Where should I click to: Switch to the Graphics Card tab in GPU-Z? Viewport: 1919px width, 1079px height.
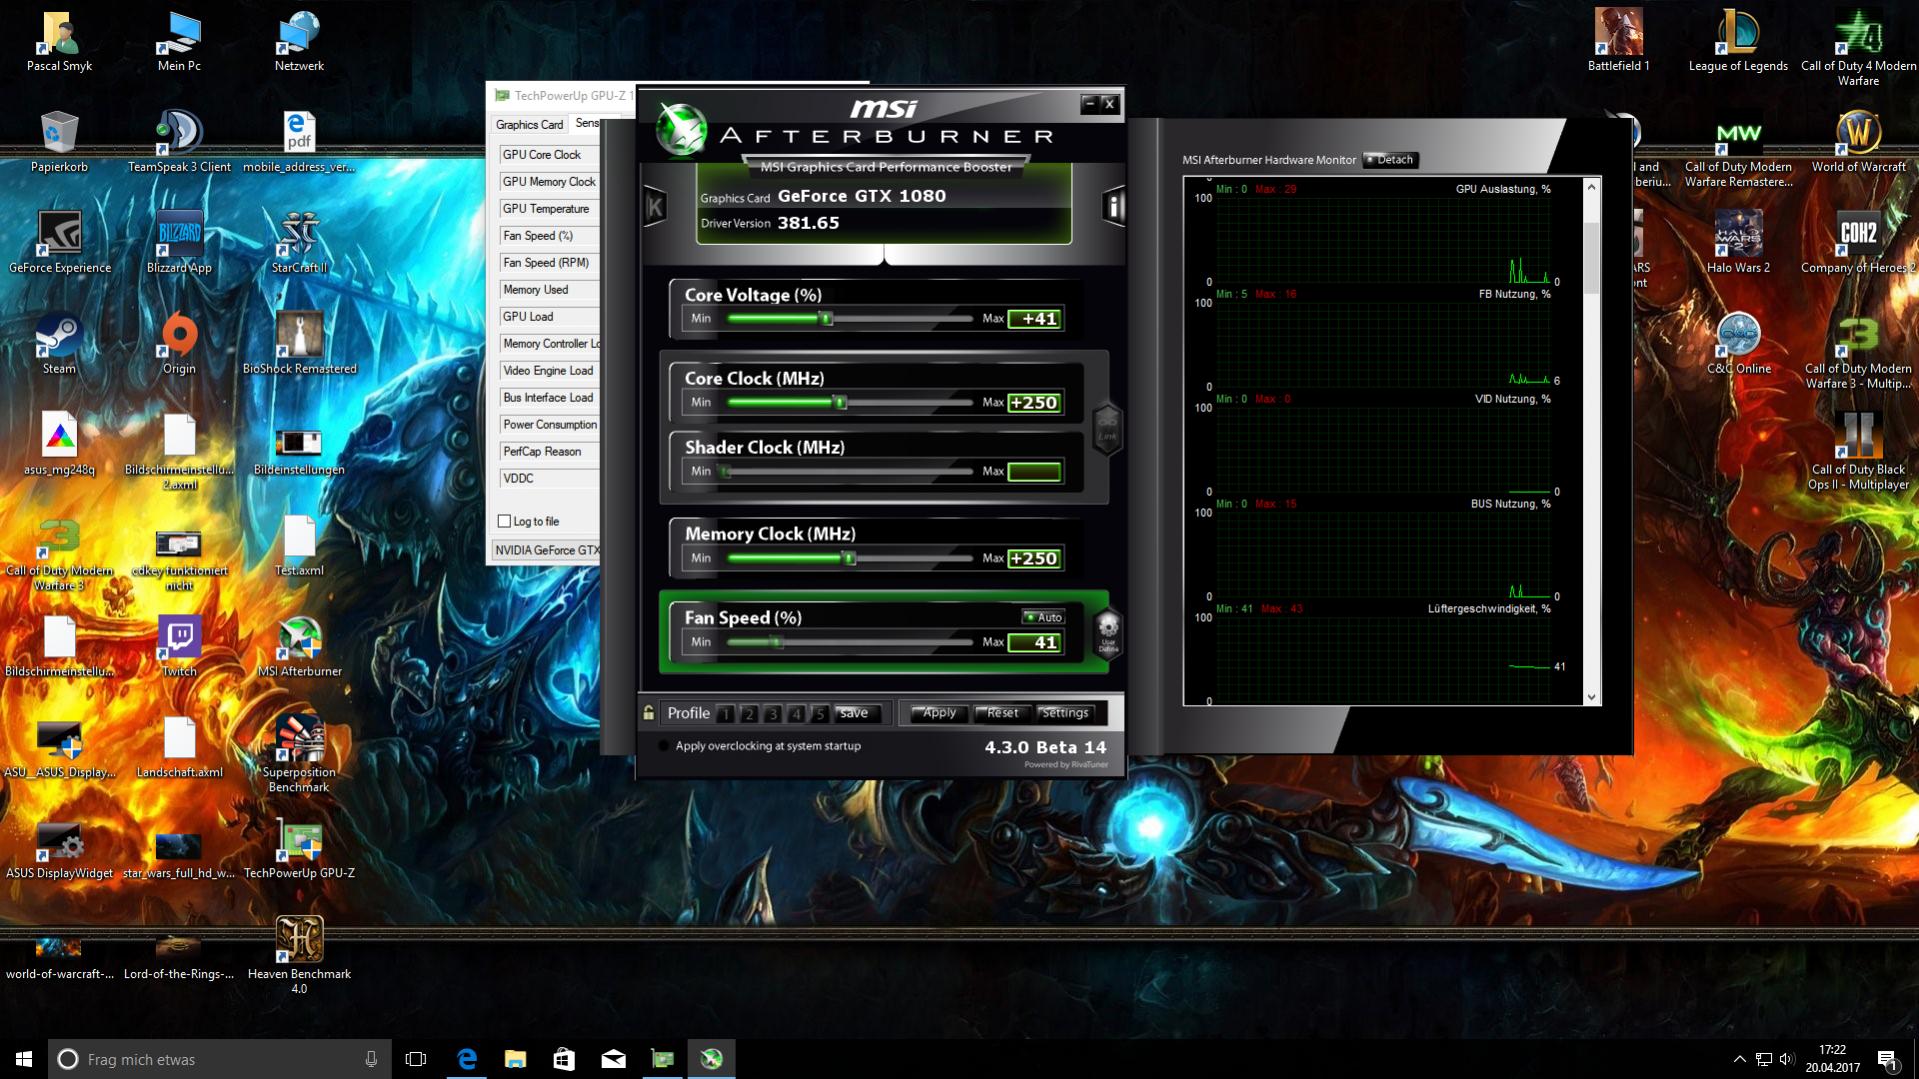529,125
